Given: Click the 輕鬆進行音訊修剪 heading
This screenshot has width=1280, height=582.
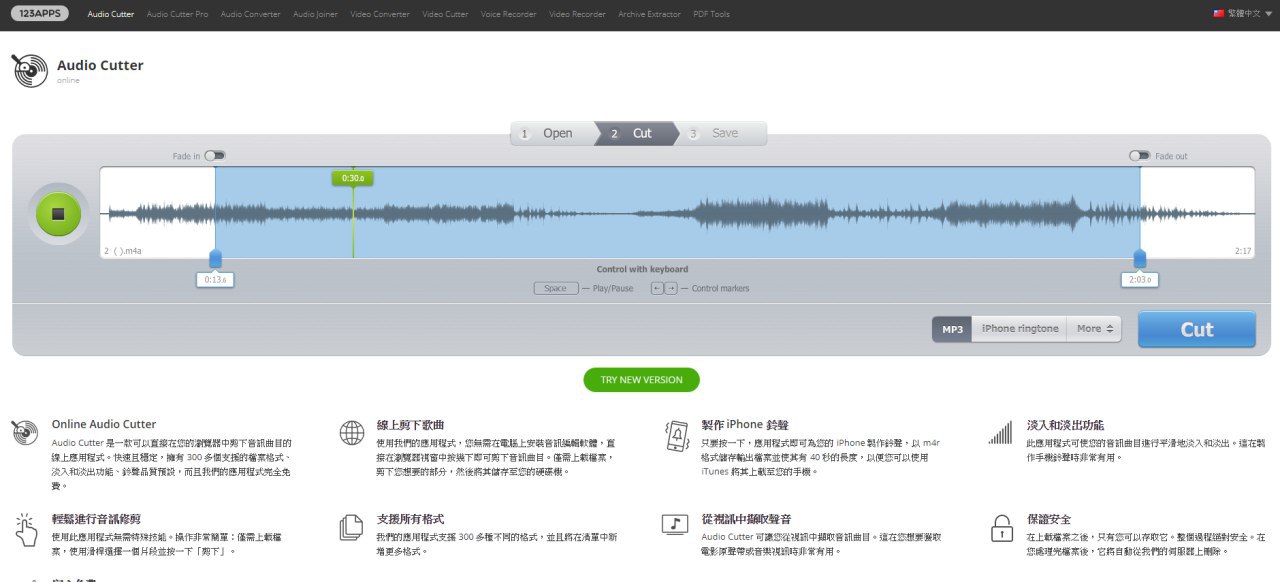Looking at the screenshot, I should [96, 519].
